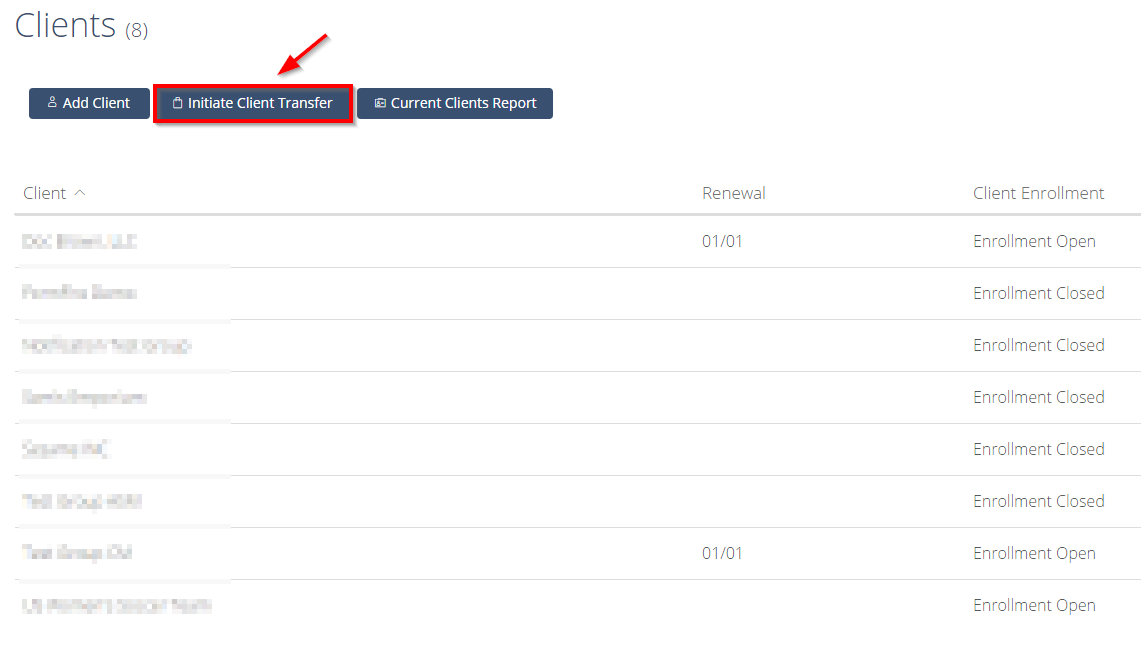Click Enrollment Closed in the second row
The image size is (1141, 652).
coord(1038,293)
